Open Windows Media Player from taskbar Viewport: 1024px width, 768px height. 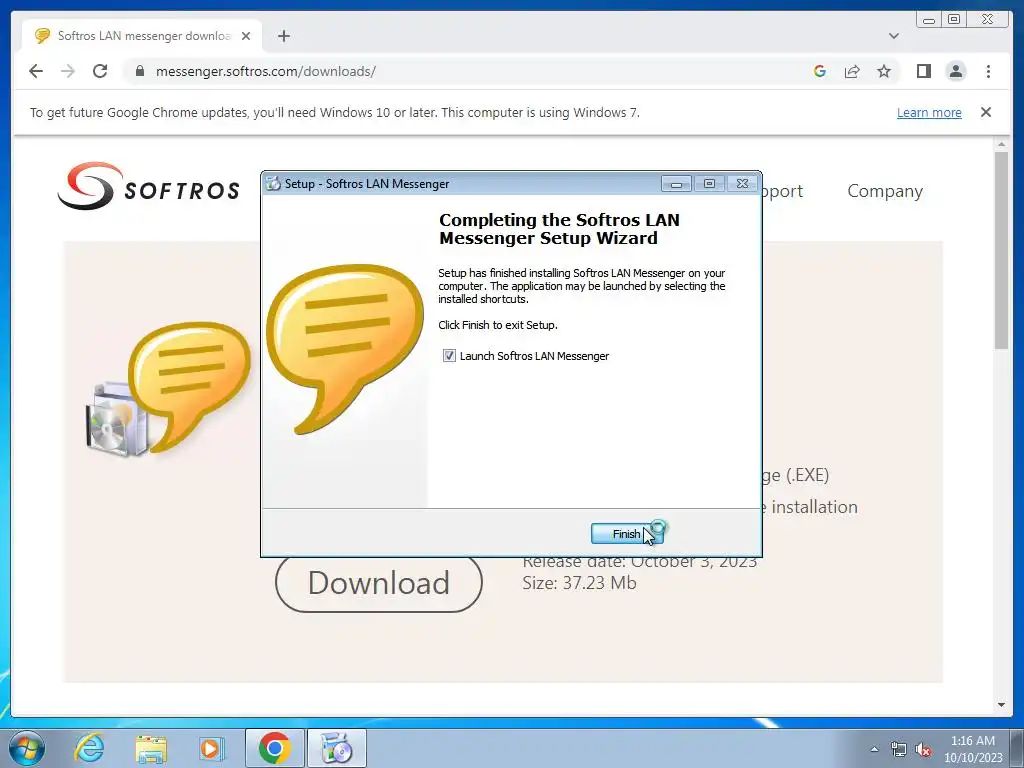pyautogui.click(x=211, y=748)
